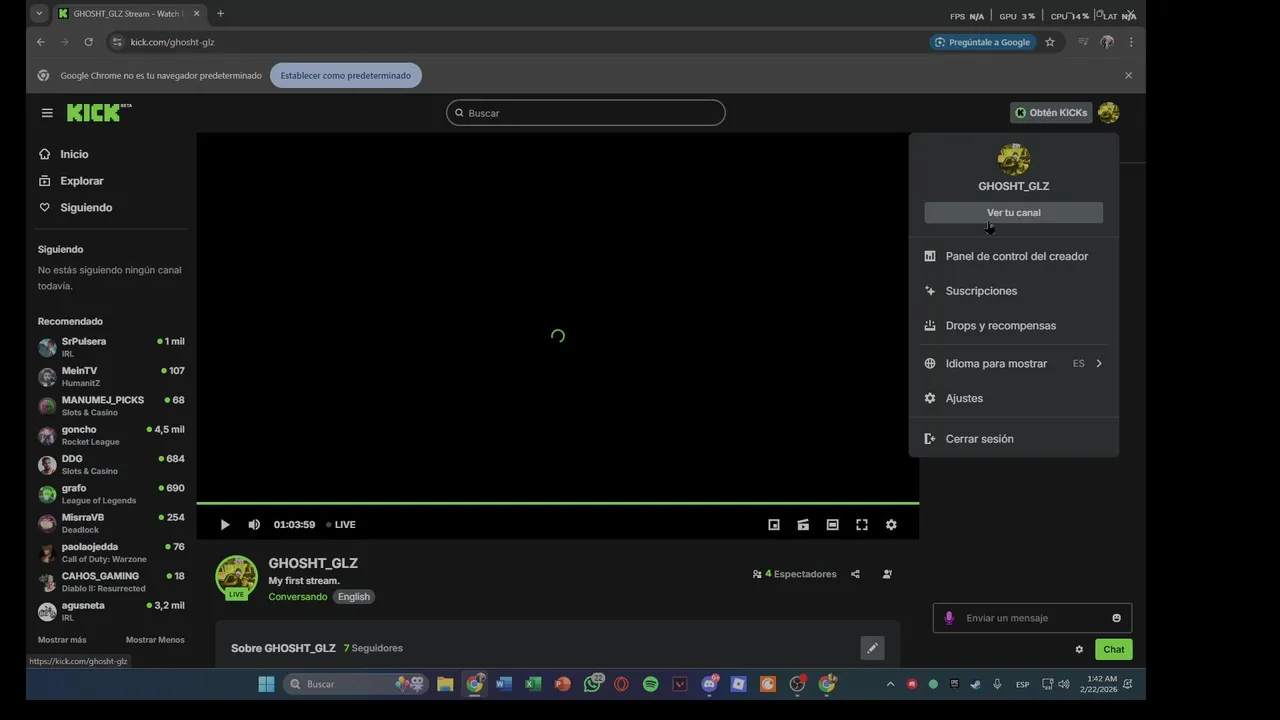
Task: Click the GHOSHT_GLZ channel avatar with LIVE badge
Action: click(237, 577)
